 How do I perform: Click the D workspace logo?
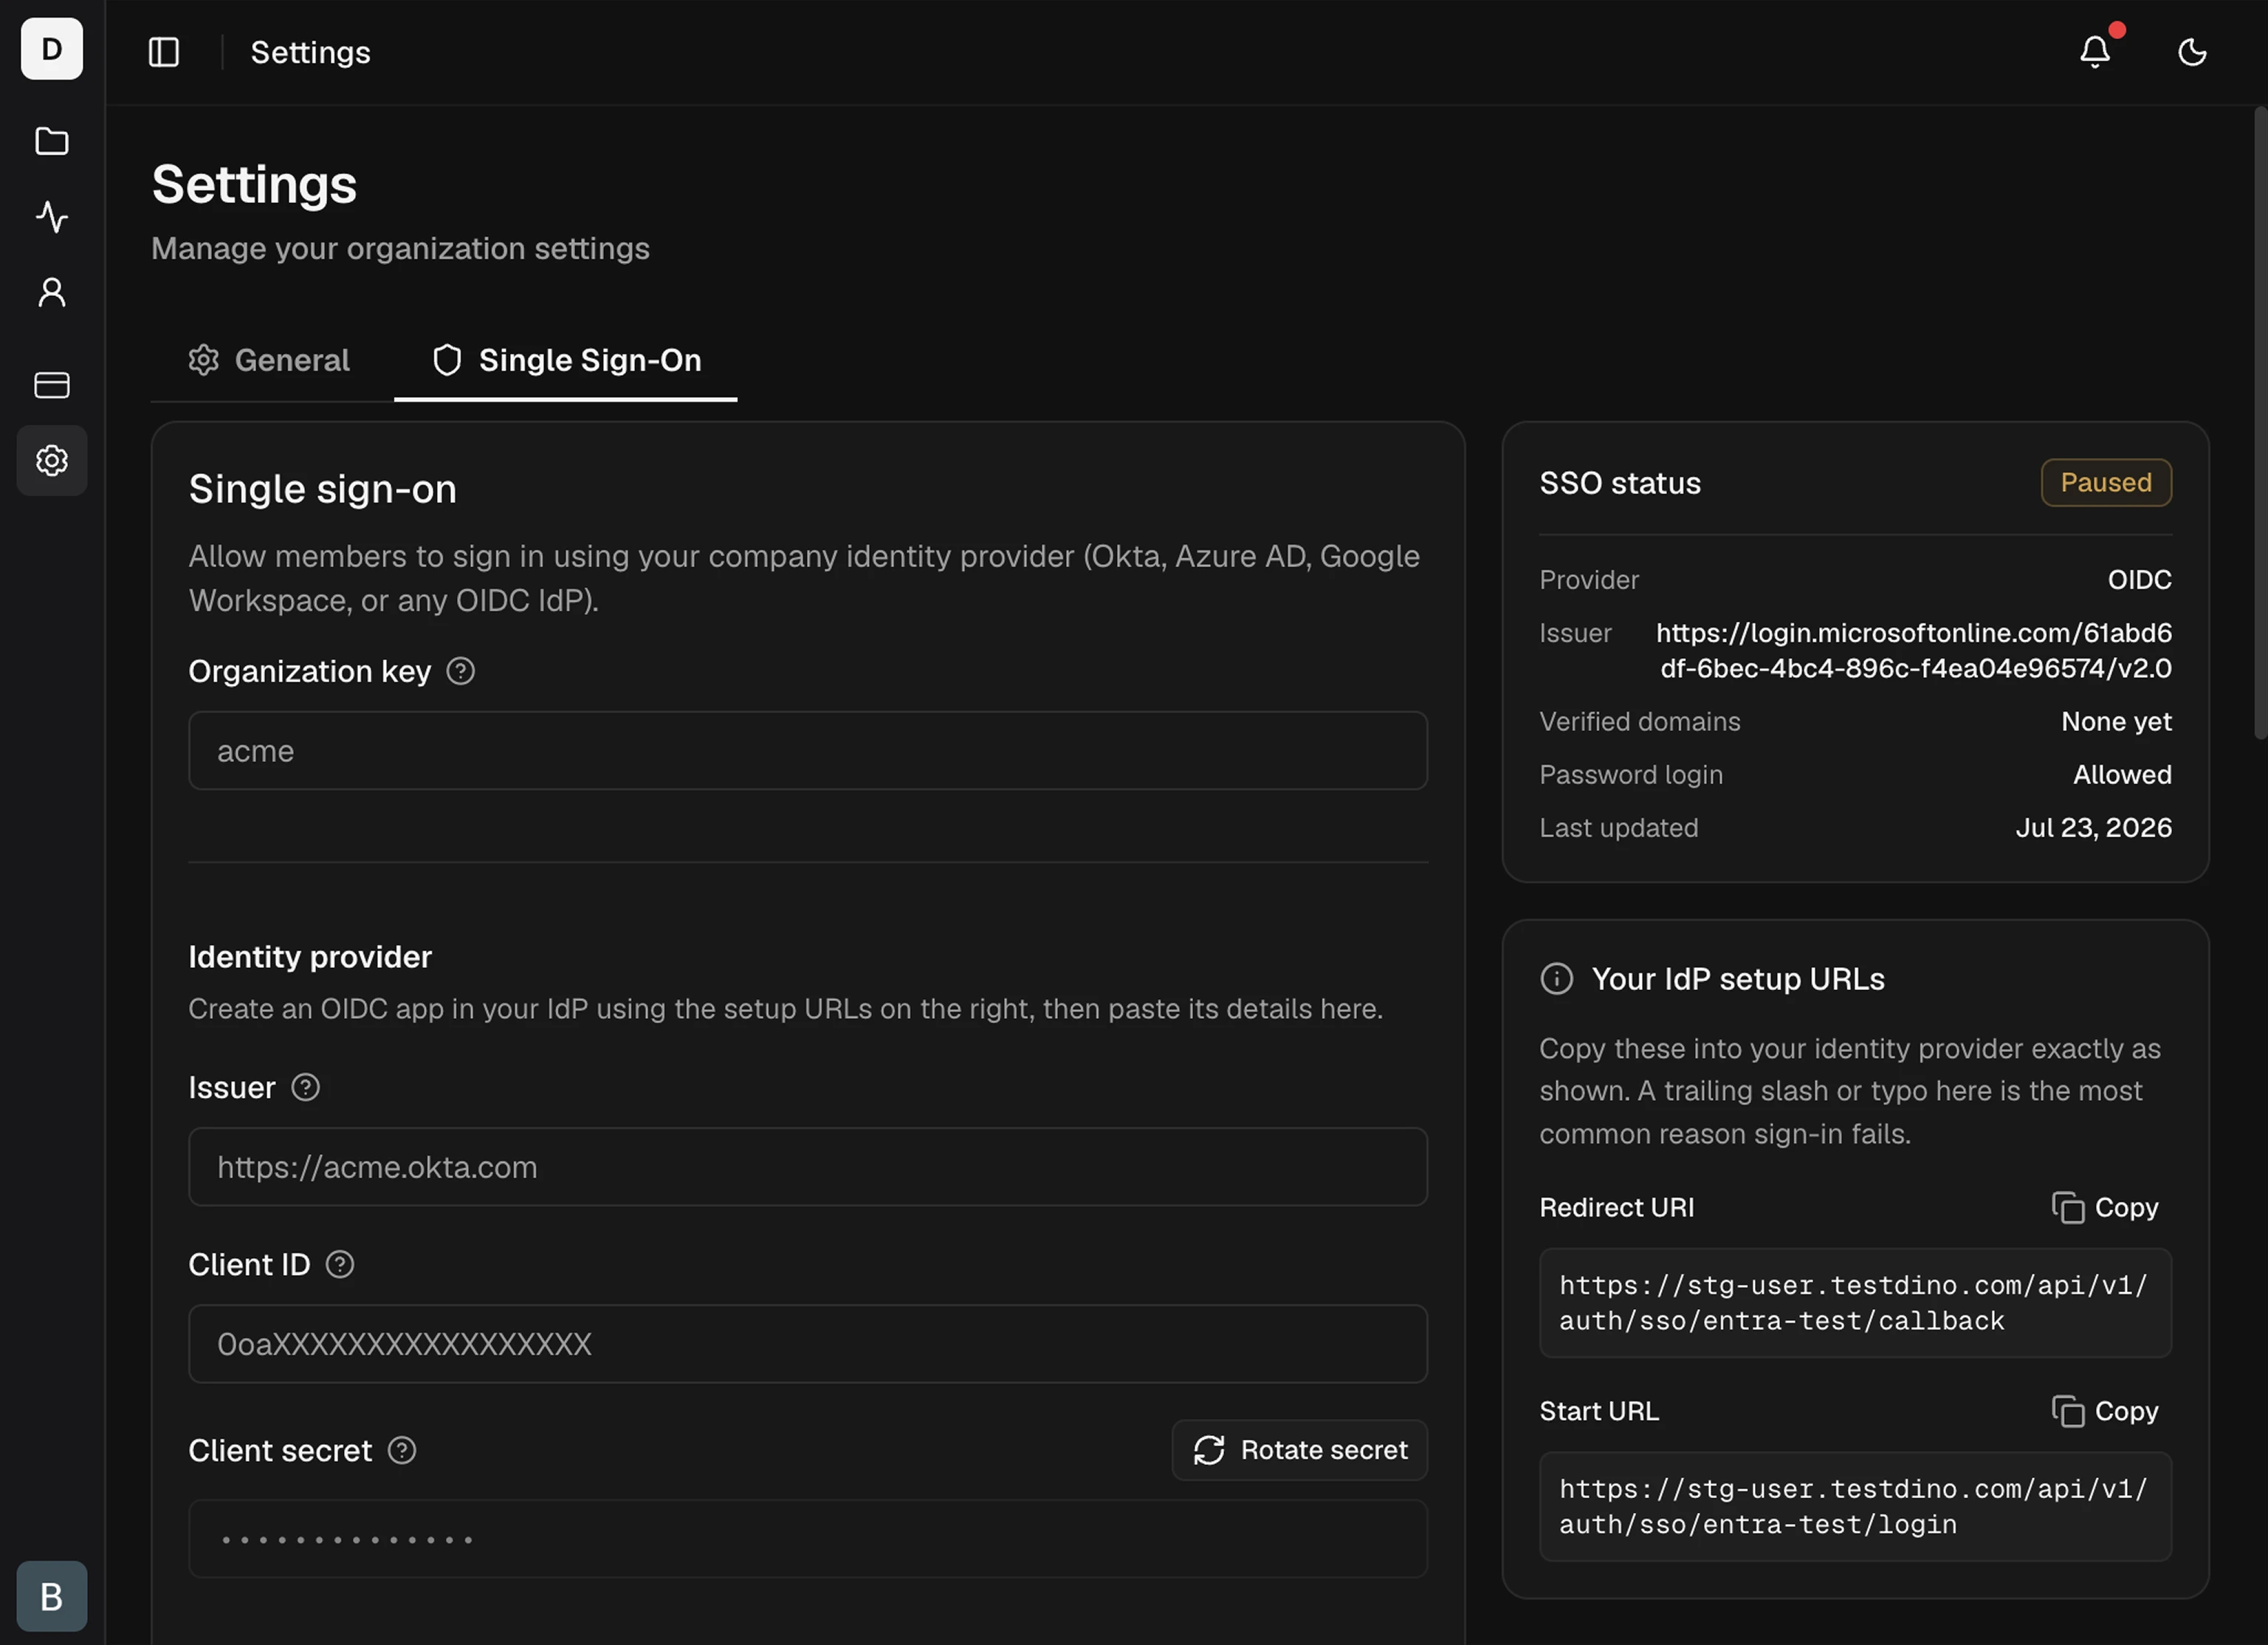[x=52, y=49]
